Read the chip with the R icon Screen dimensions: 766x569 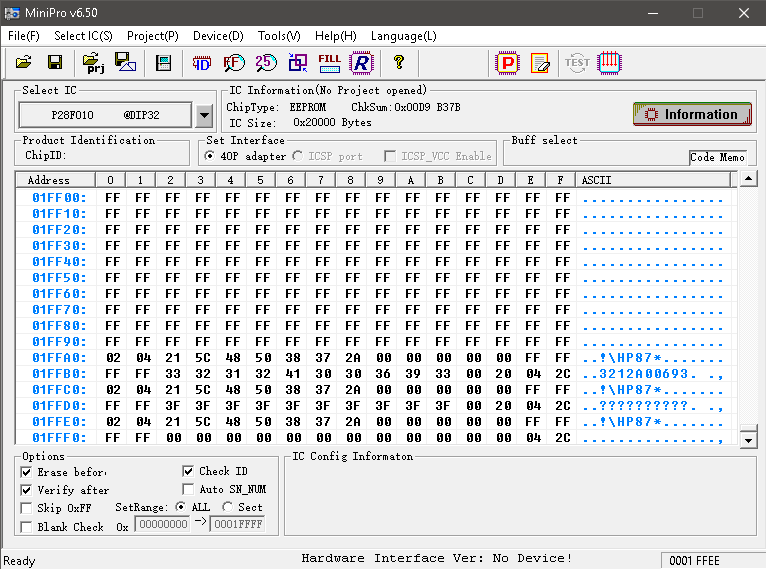(x=362, y=63)
